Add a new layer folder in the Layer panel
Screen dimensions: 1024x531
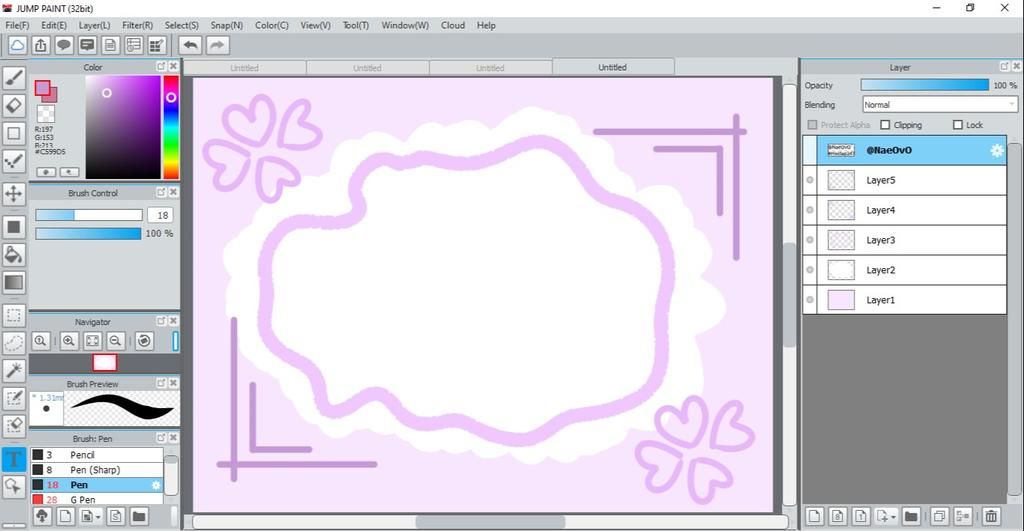(911, 516)
